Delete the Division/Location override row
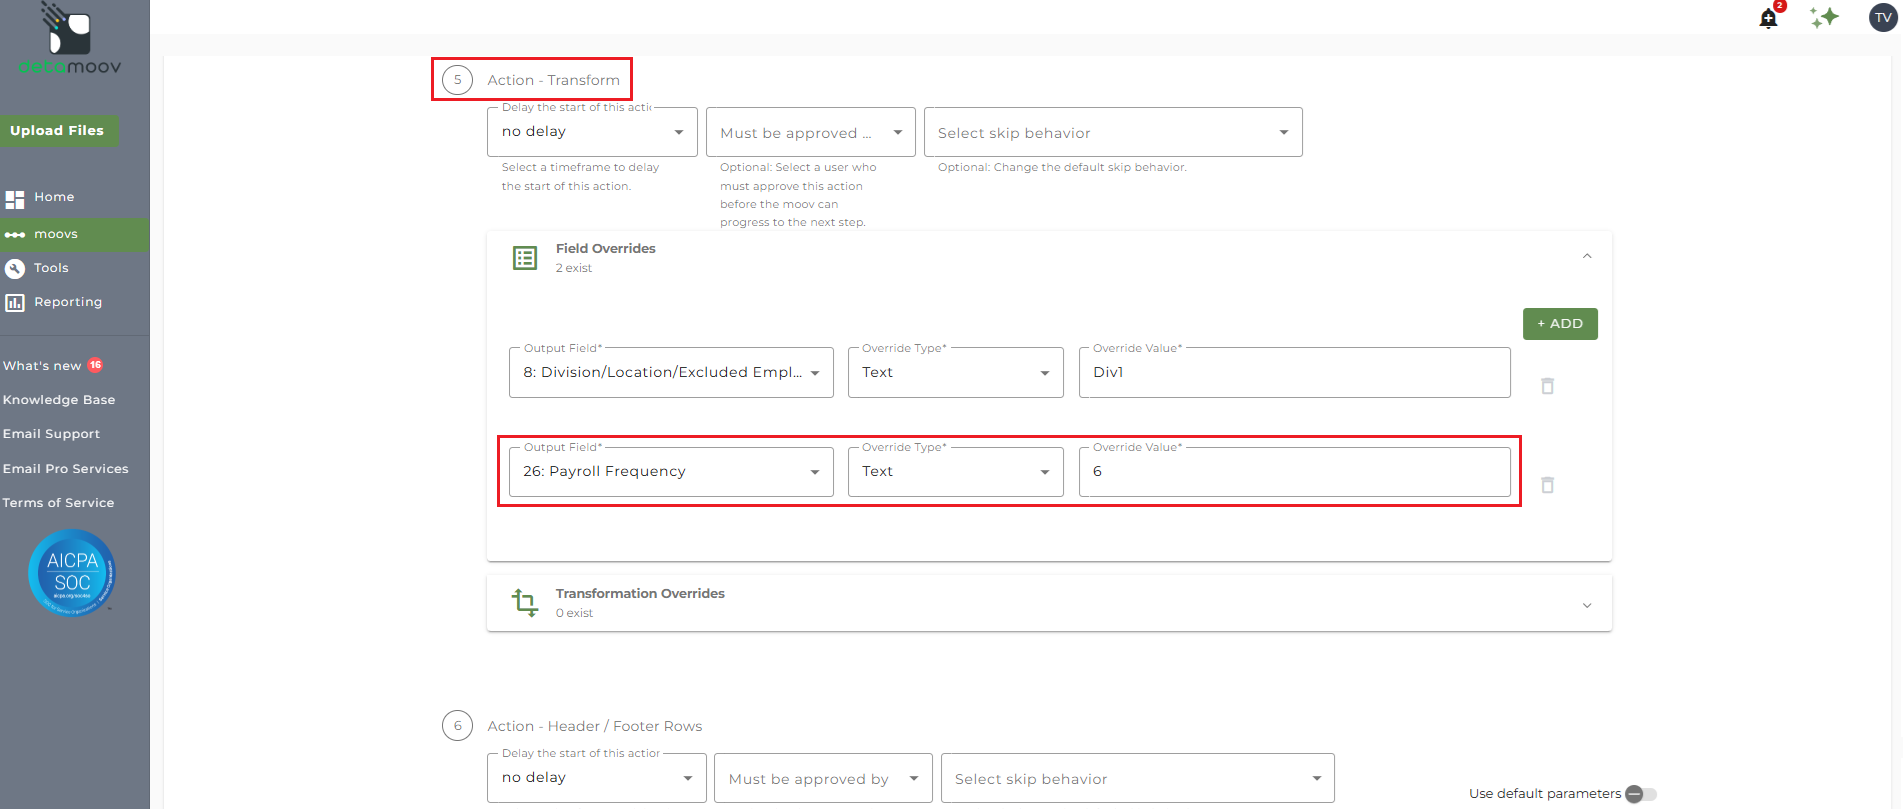 pos(1547,386)
